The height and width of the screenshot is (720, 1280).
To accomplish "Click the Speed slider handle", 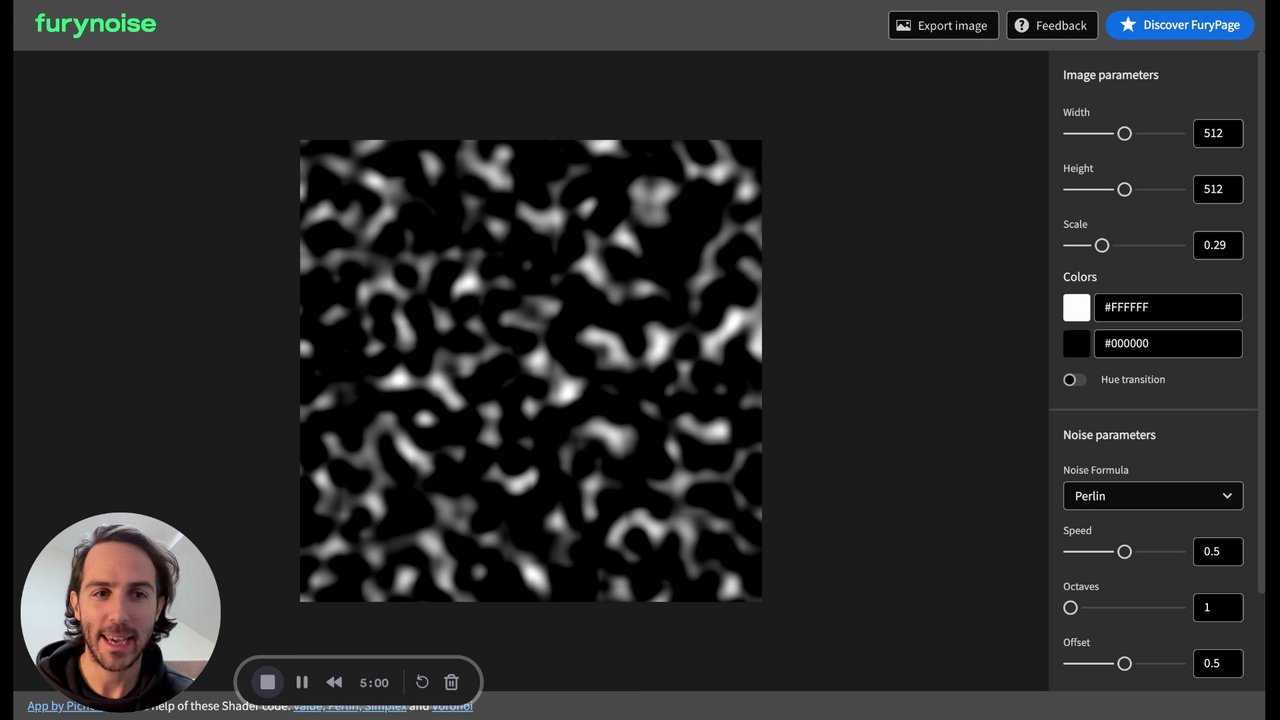I will pos(1124,551).
